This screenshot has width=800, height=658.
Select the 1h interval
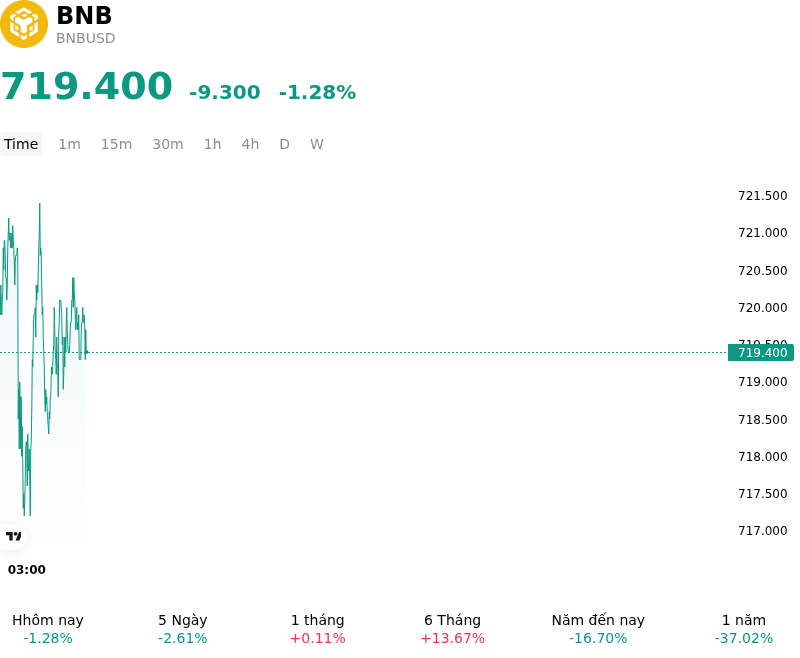tap(213, 144)
